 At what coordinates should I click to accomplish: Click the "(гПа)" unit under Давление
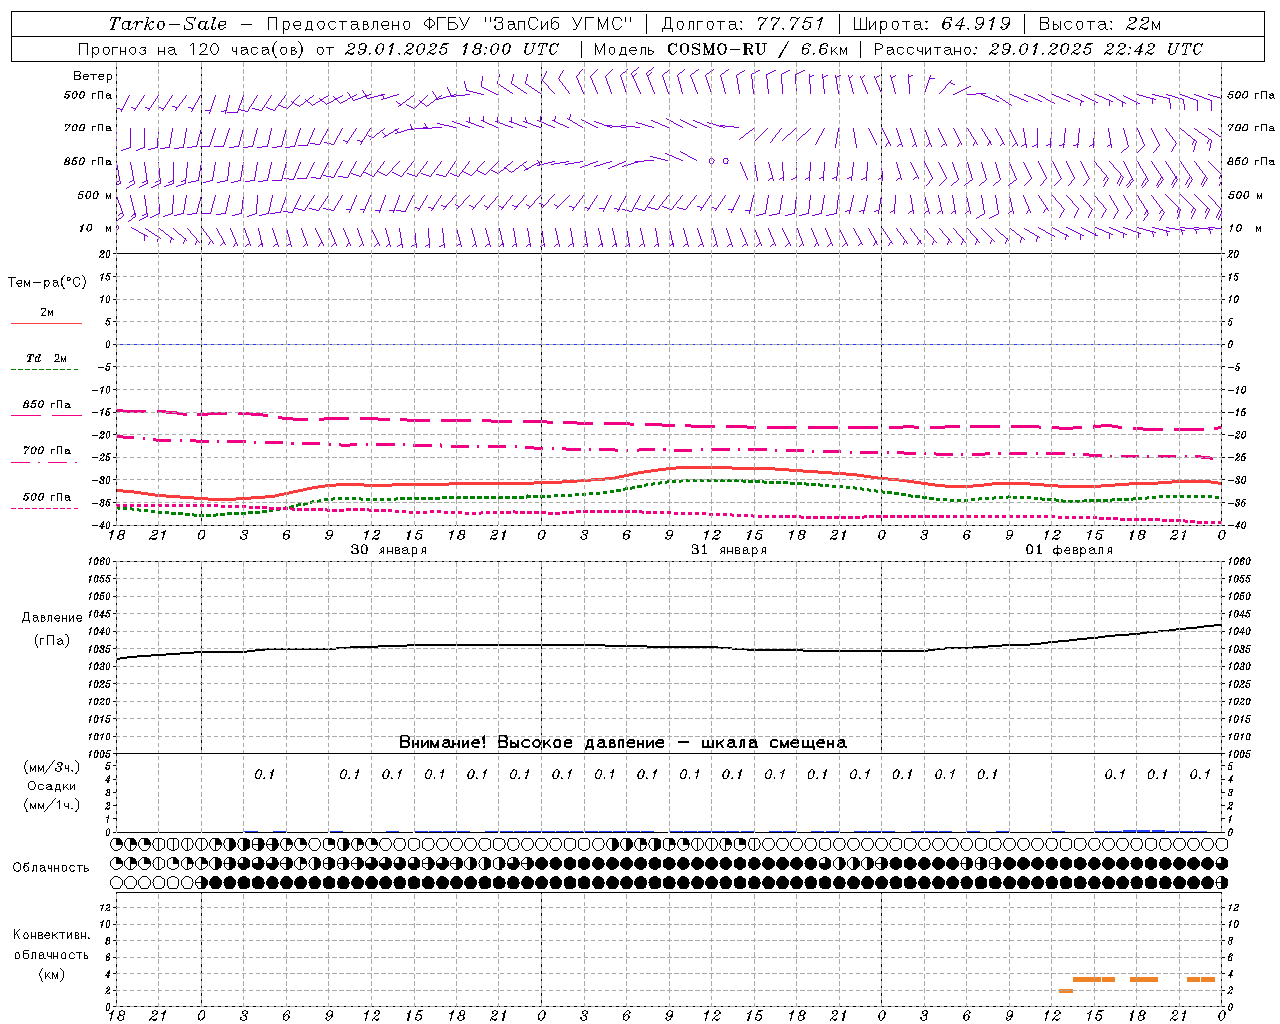(x=52, y=640)
